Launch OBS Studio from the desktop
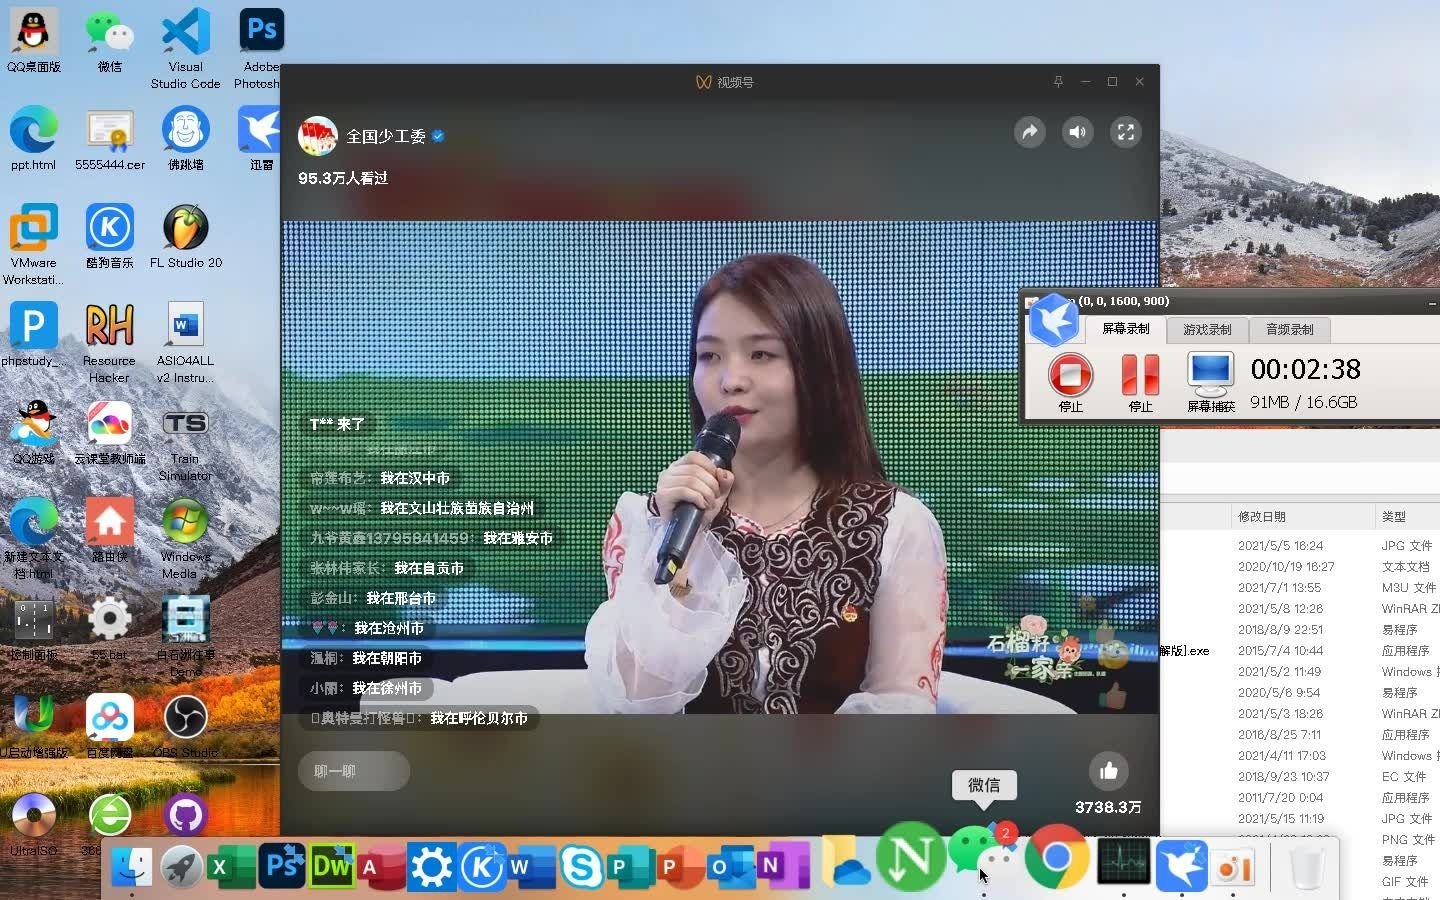 pyautogui.click(x=186, y=726)
